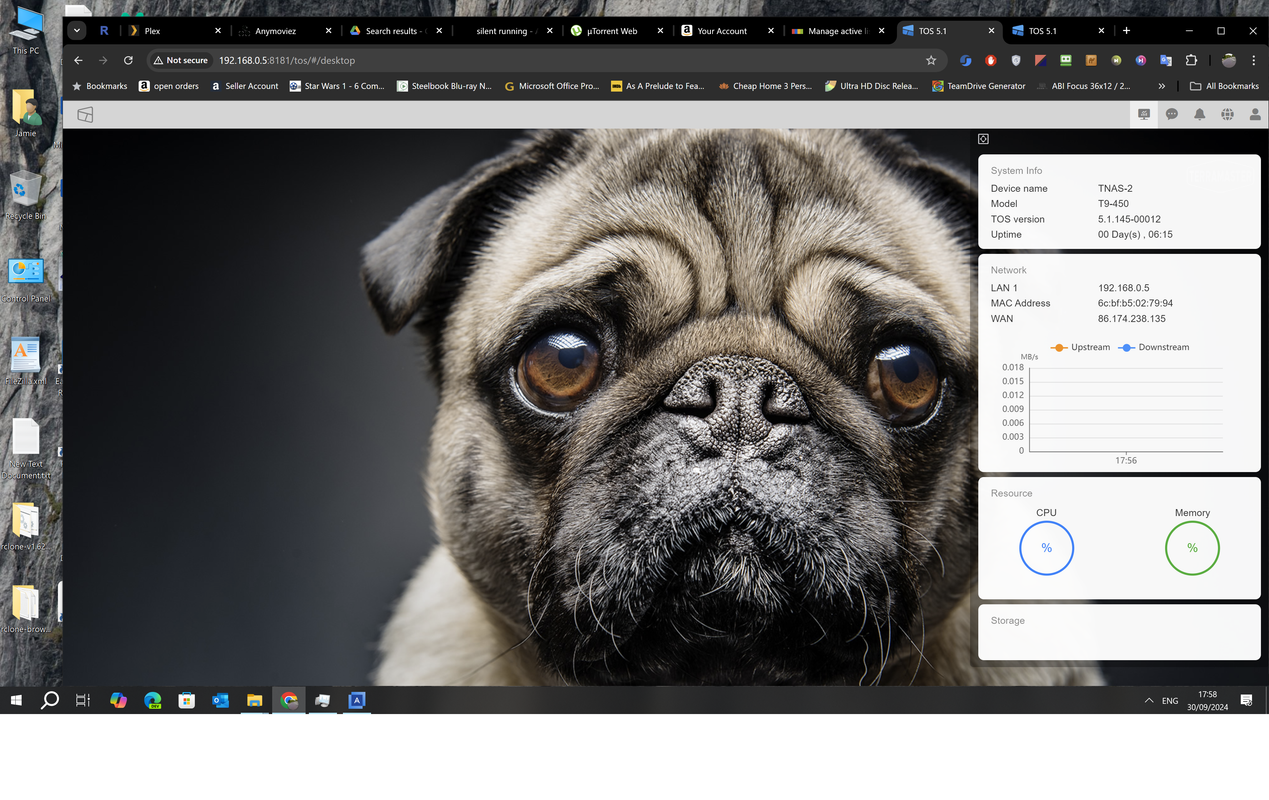Open the Chrome Extensions puzzle icon
The width and height of the screenshot is (1269, 800).
pos(1191,60)
